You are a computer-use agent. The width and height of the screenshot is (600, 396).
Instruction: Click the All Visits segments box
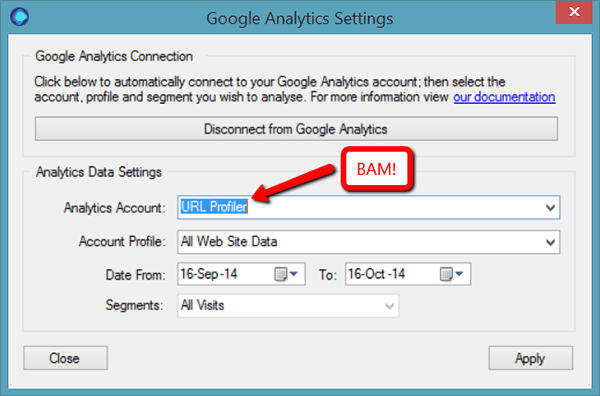288,306
